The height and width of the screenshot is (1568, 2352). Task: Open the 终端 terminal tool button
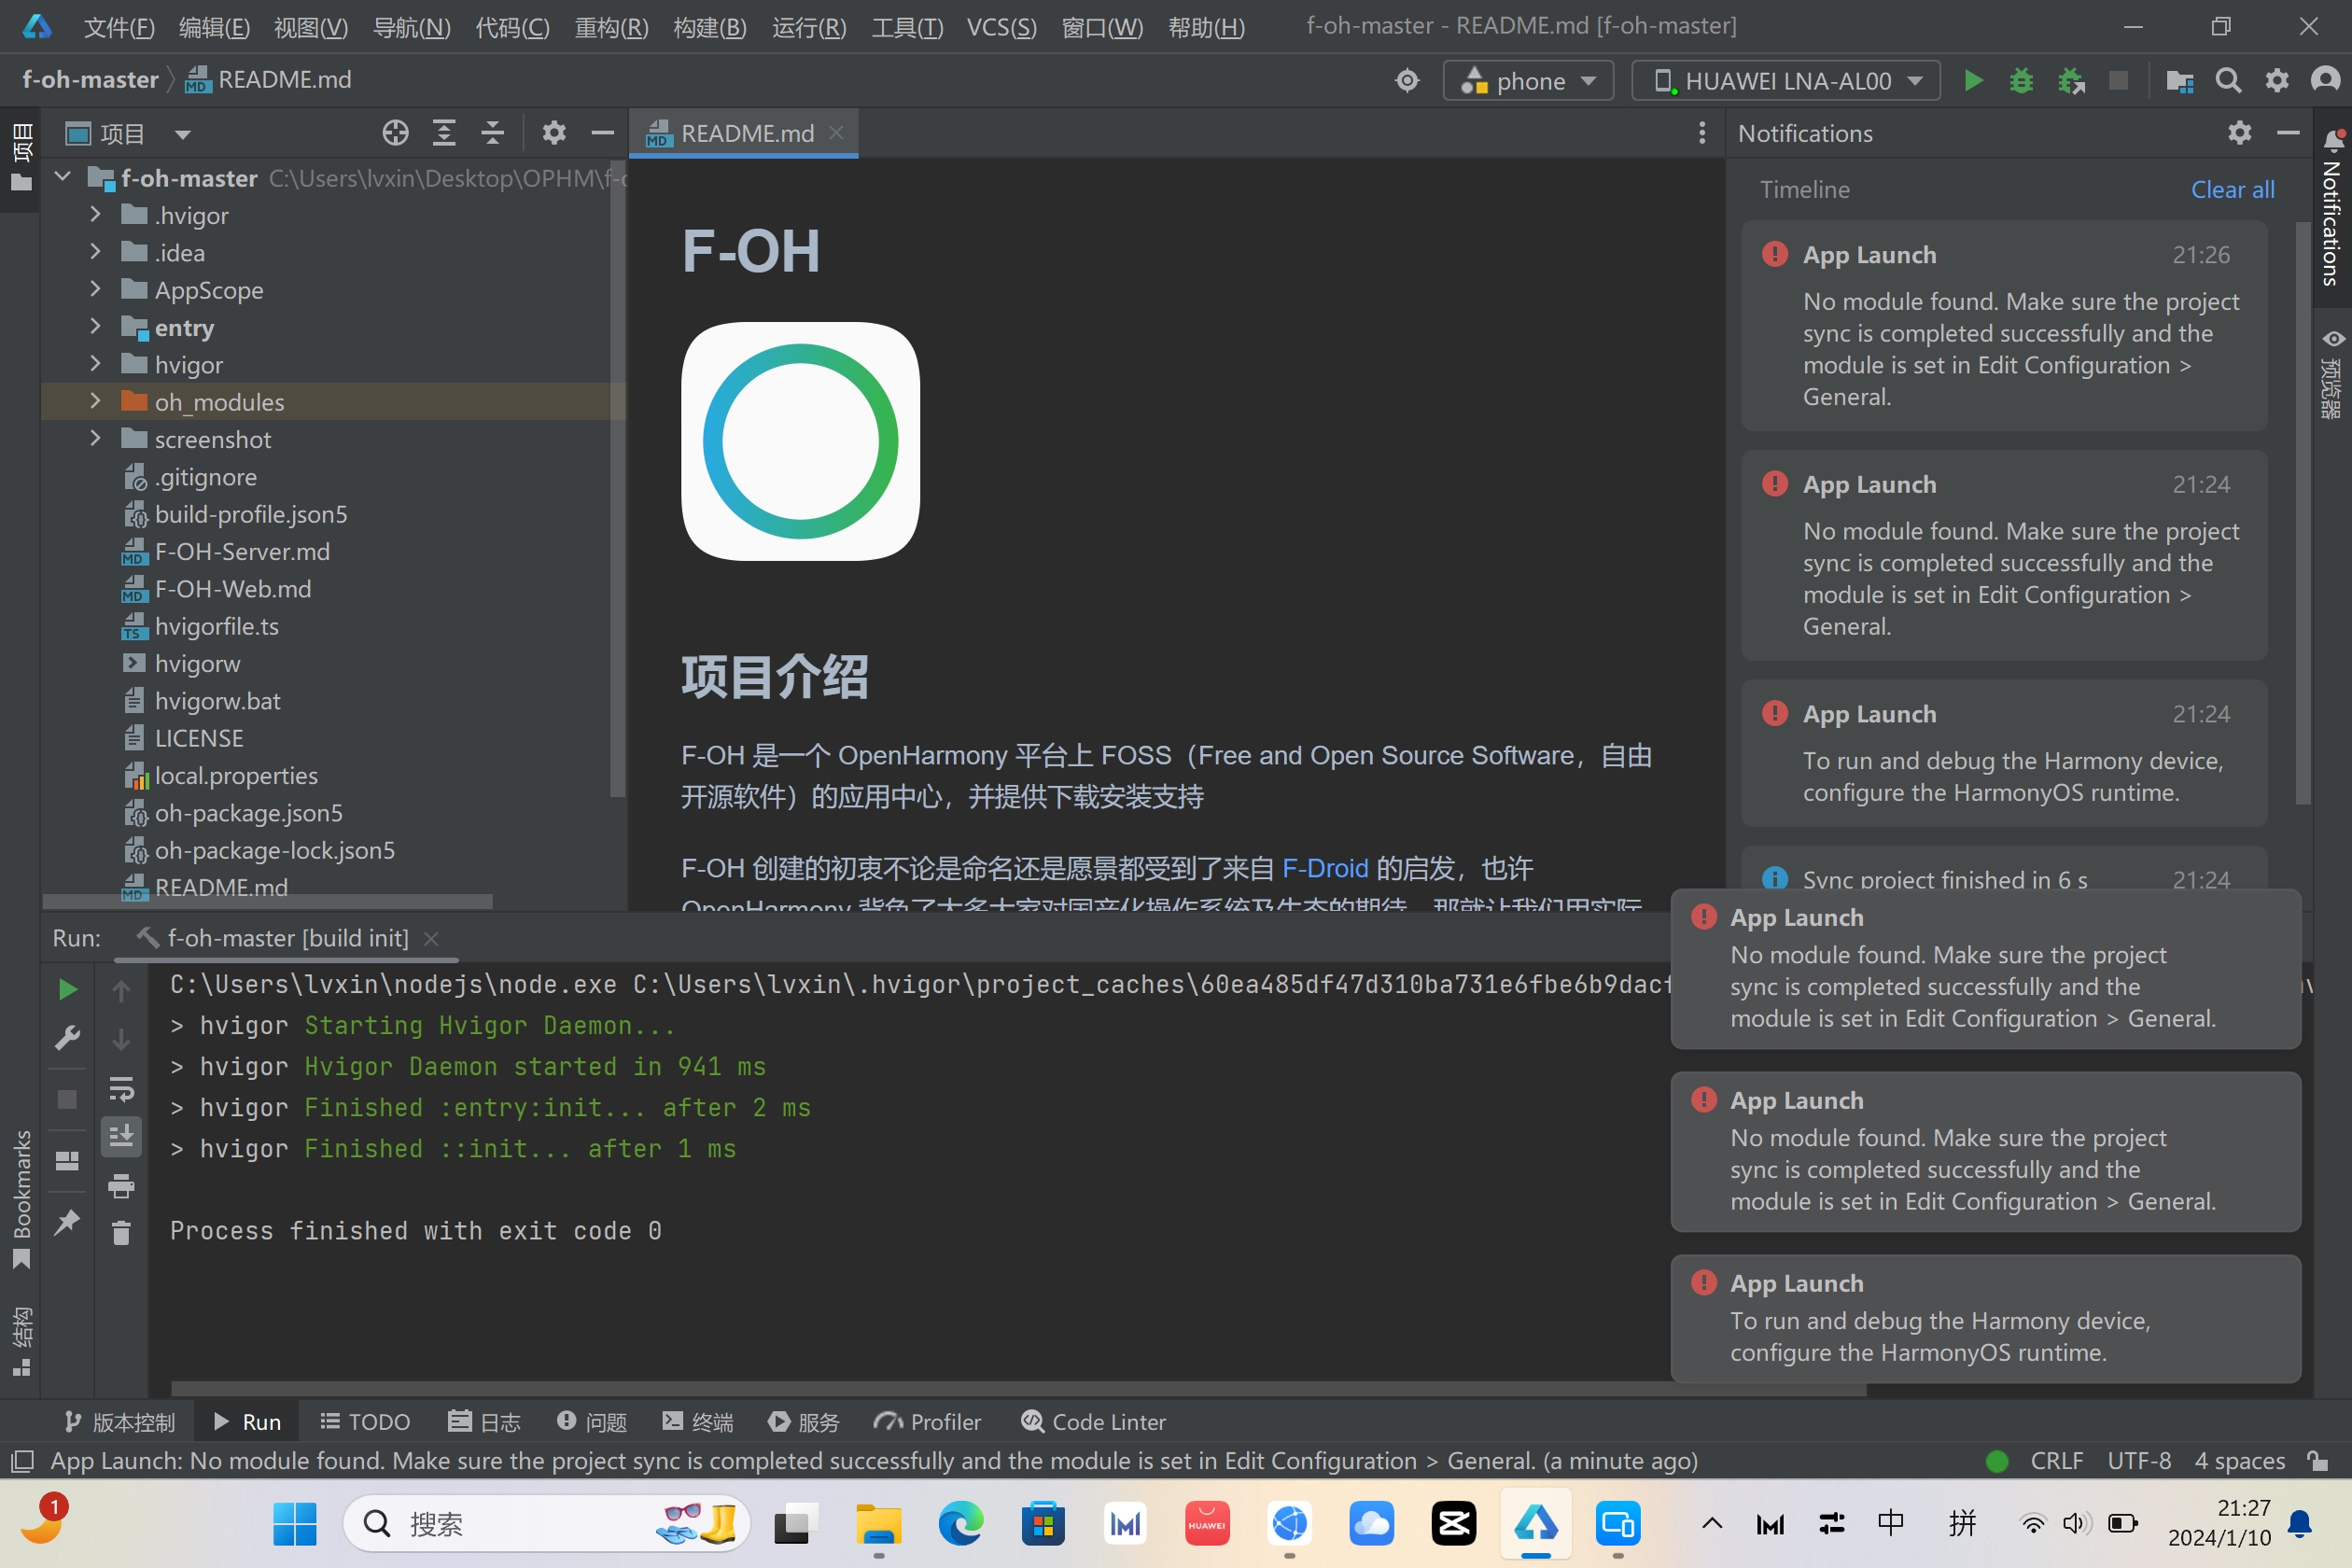click(x=698, y=1421)
